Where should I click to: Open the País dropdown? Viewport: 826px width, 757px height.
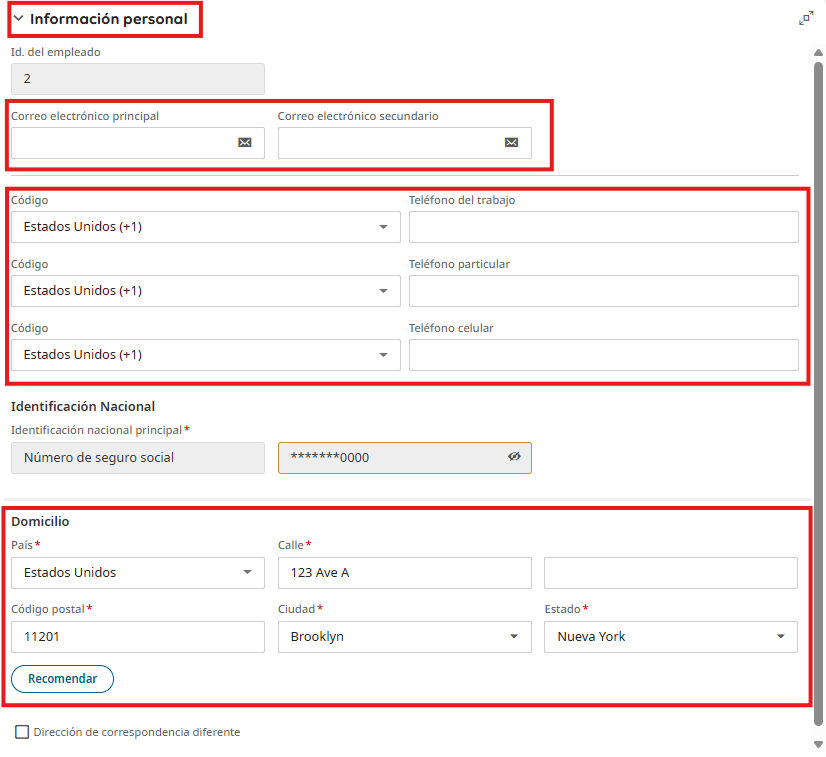[x=138, y=573]
